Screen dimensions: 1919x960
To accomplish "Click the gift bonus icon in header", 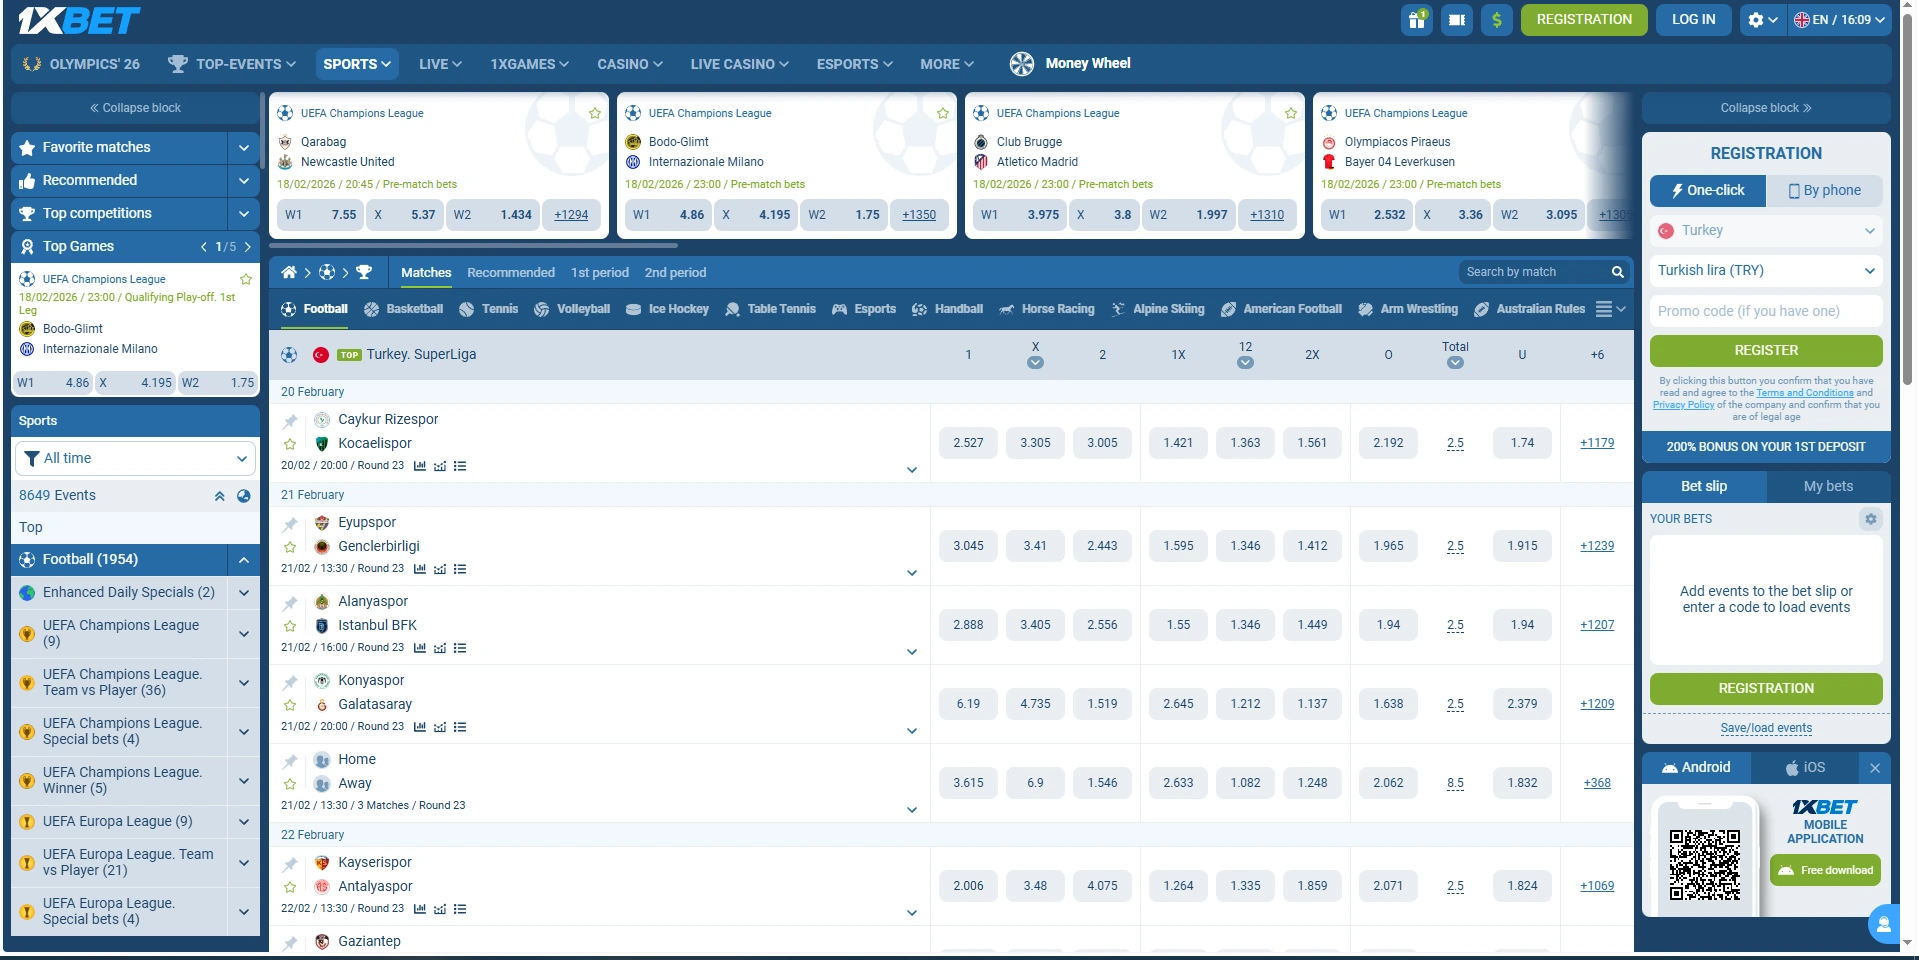I will [1416, 19].
